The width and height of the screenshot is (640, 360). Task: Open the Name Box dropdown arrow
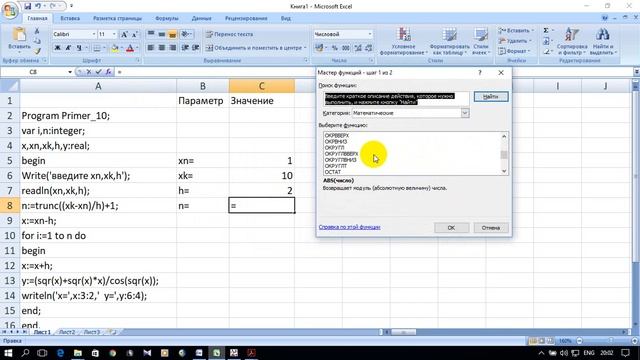tap(70, 72)
